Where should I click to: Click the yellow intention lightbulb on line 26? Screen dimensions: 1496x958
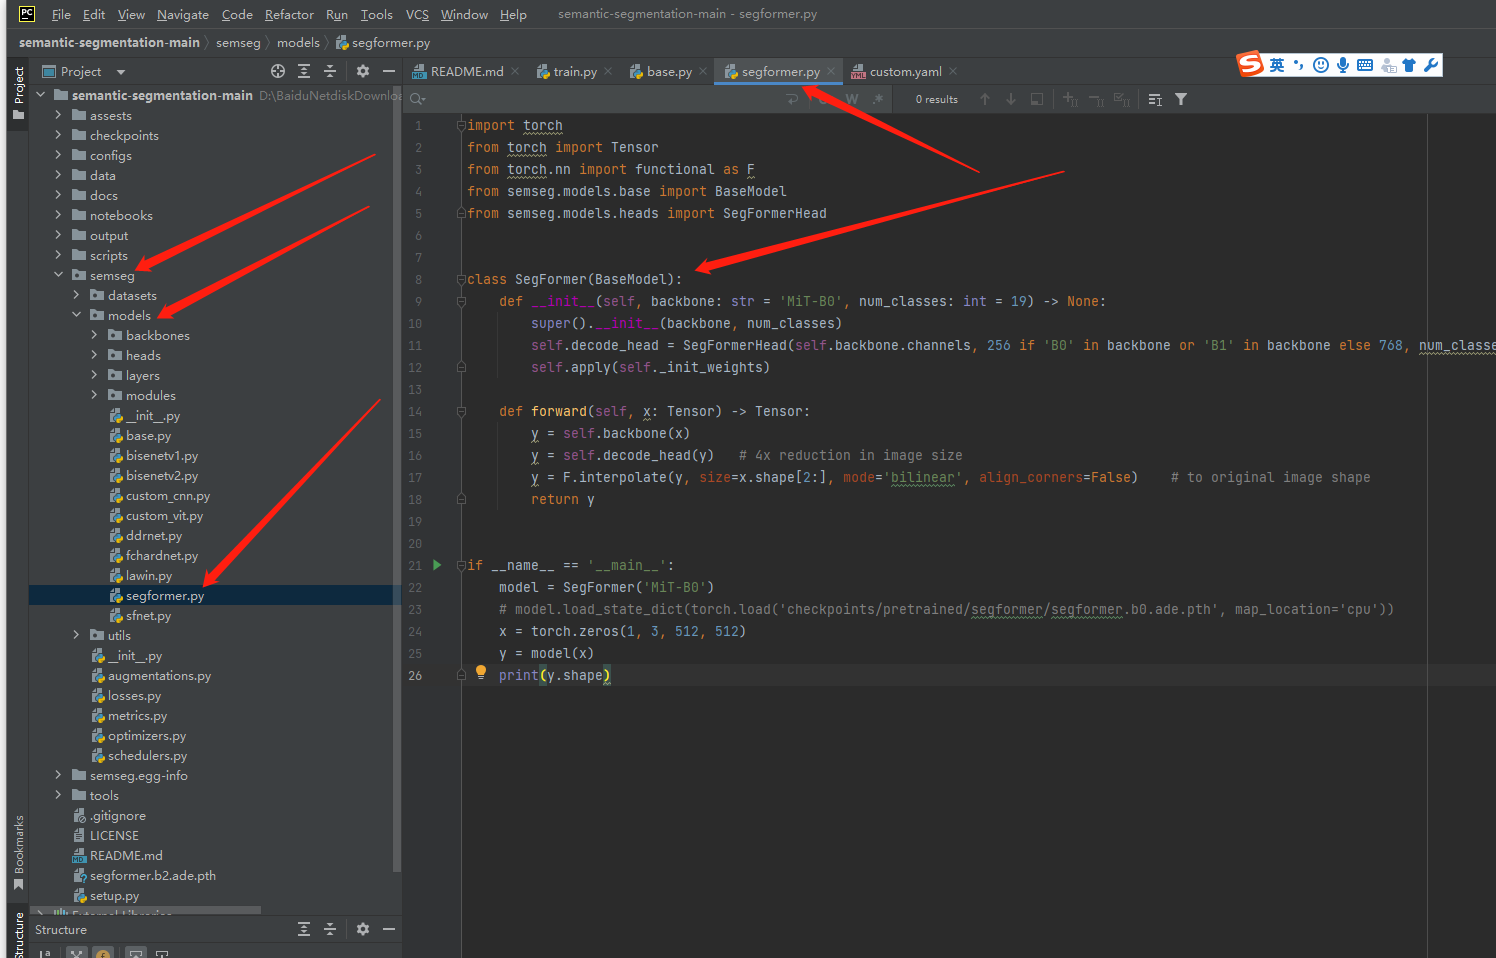(x=481, y=673)
